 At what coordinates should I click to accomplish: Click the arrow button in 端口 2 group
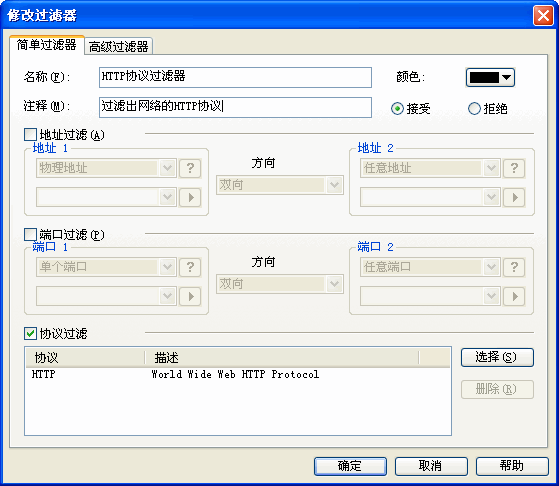click(x=514, y=296)
